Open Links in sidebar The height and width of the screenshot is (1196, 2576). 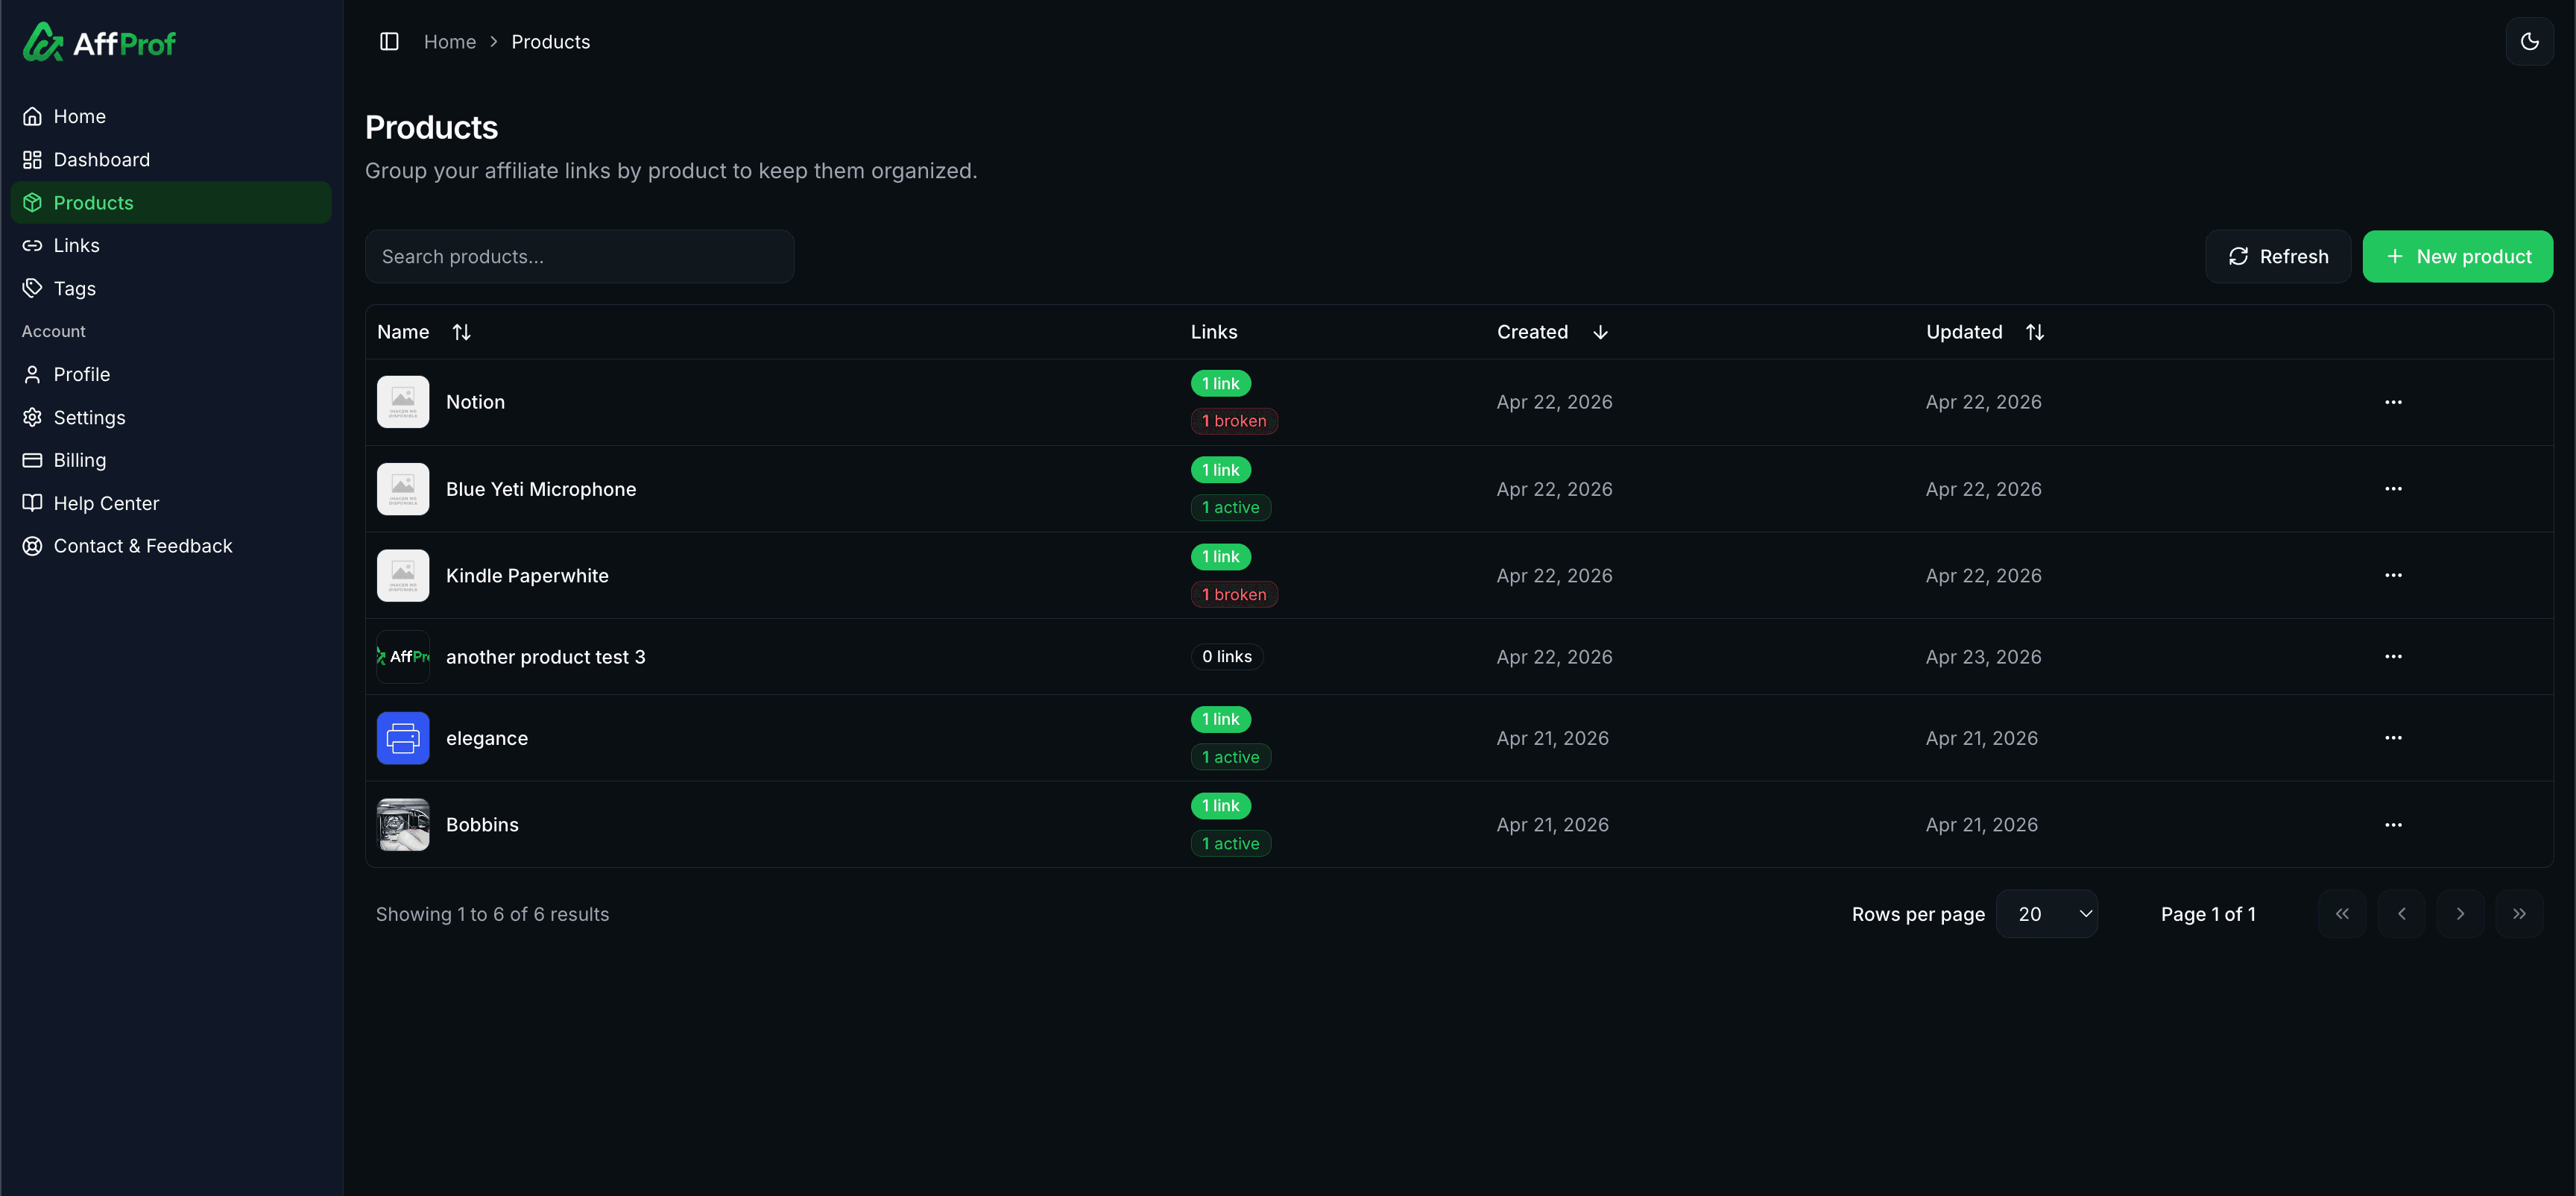(x=76, y=245)
